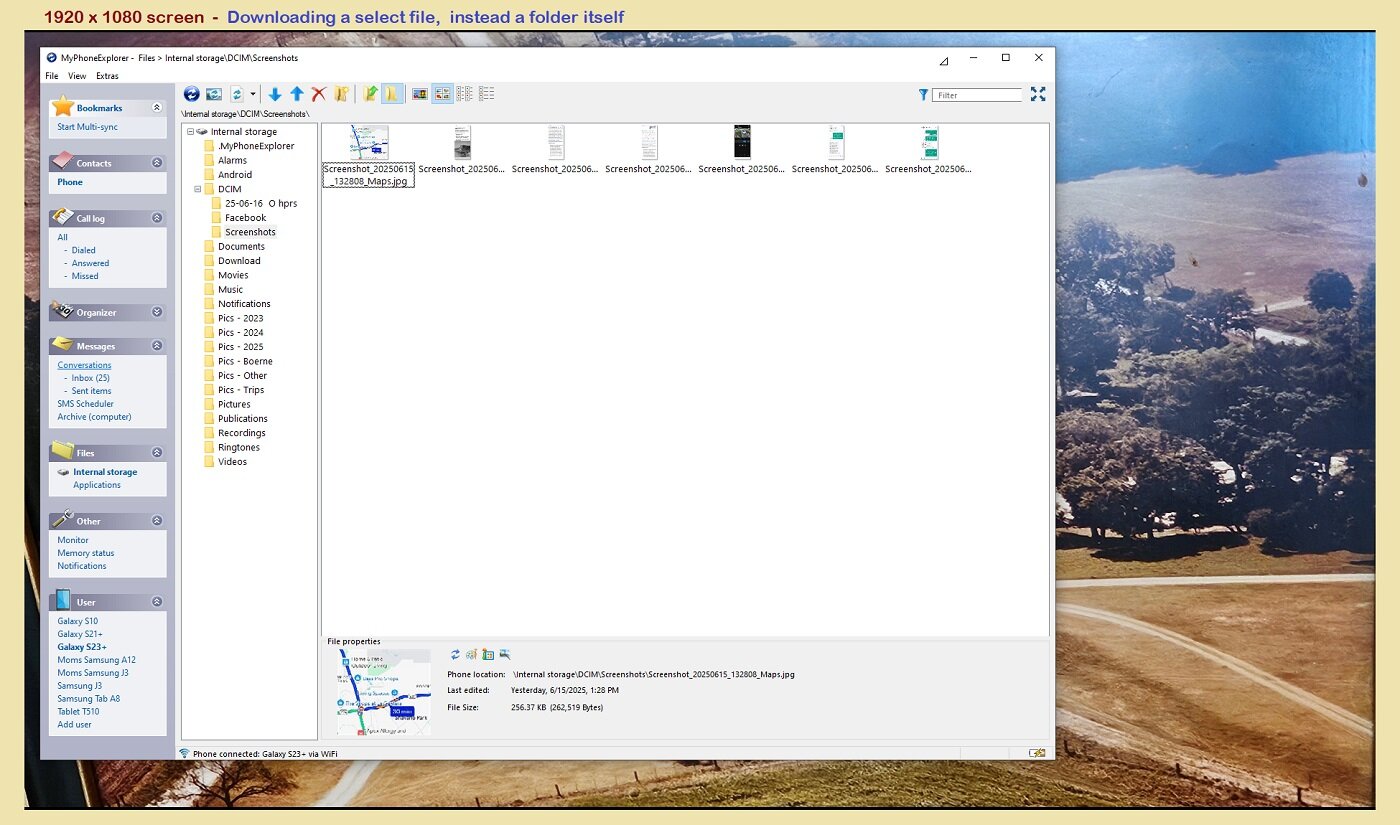The height and width of the screenshot is (825, 1400).
Task: Collapse the DCIM folder tree node
Action: [198, 189]
